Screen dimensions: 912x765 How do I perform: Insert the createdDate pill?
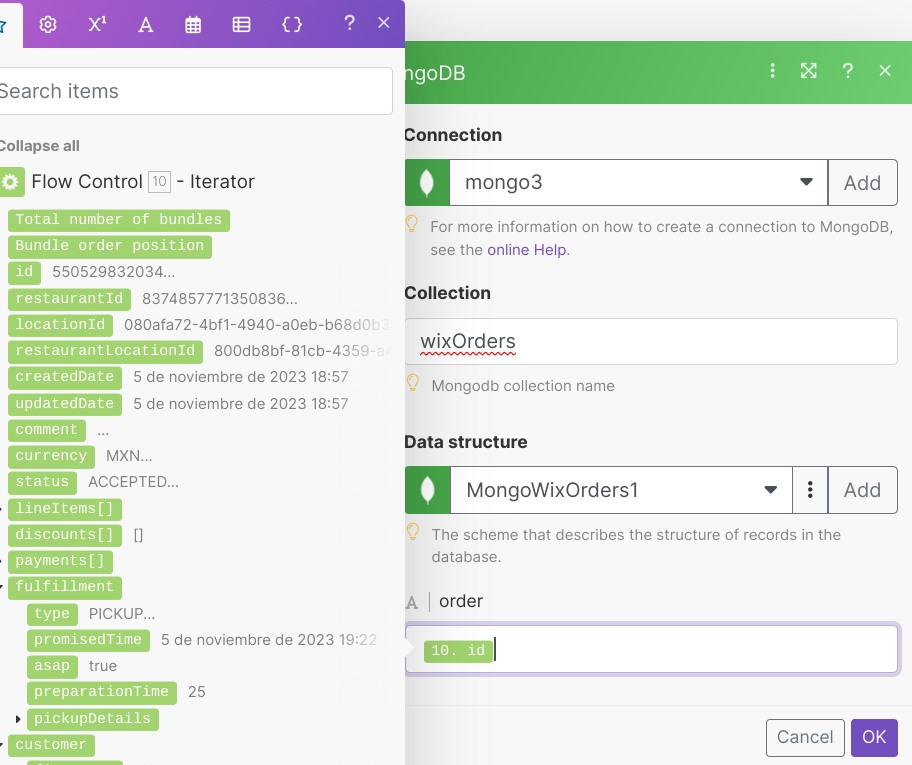click(65, 378)
